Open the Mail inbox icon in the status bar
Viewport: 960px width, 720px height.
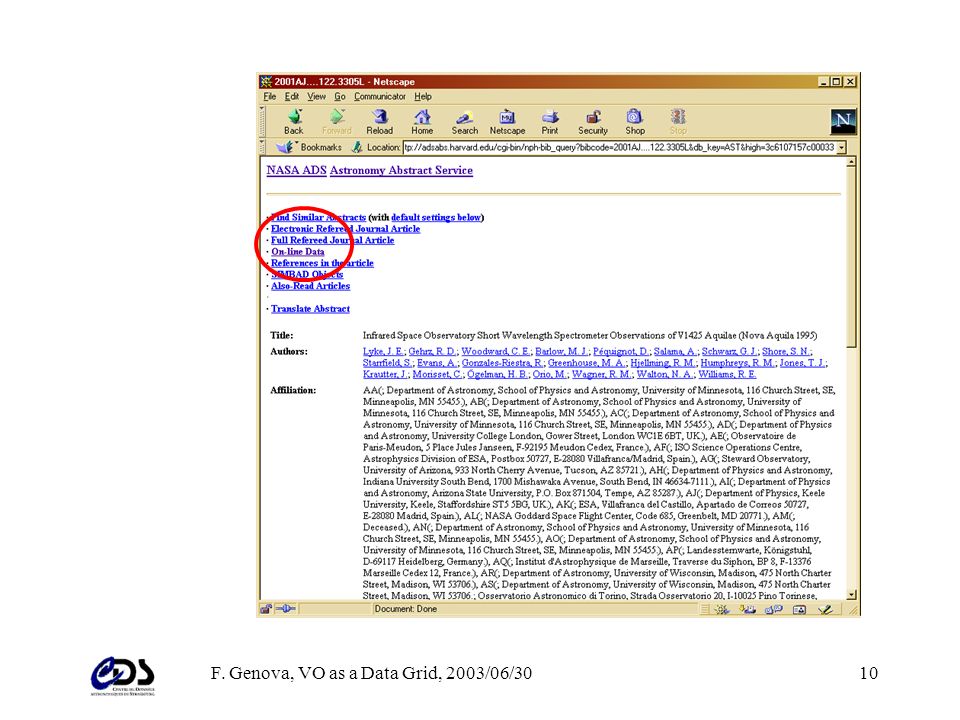click(x=748, y=609)
